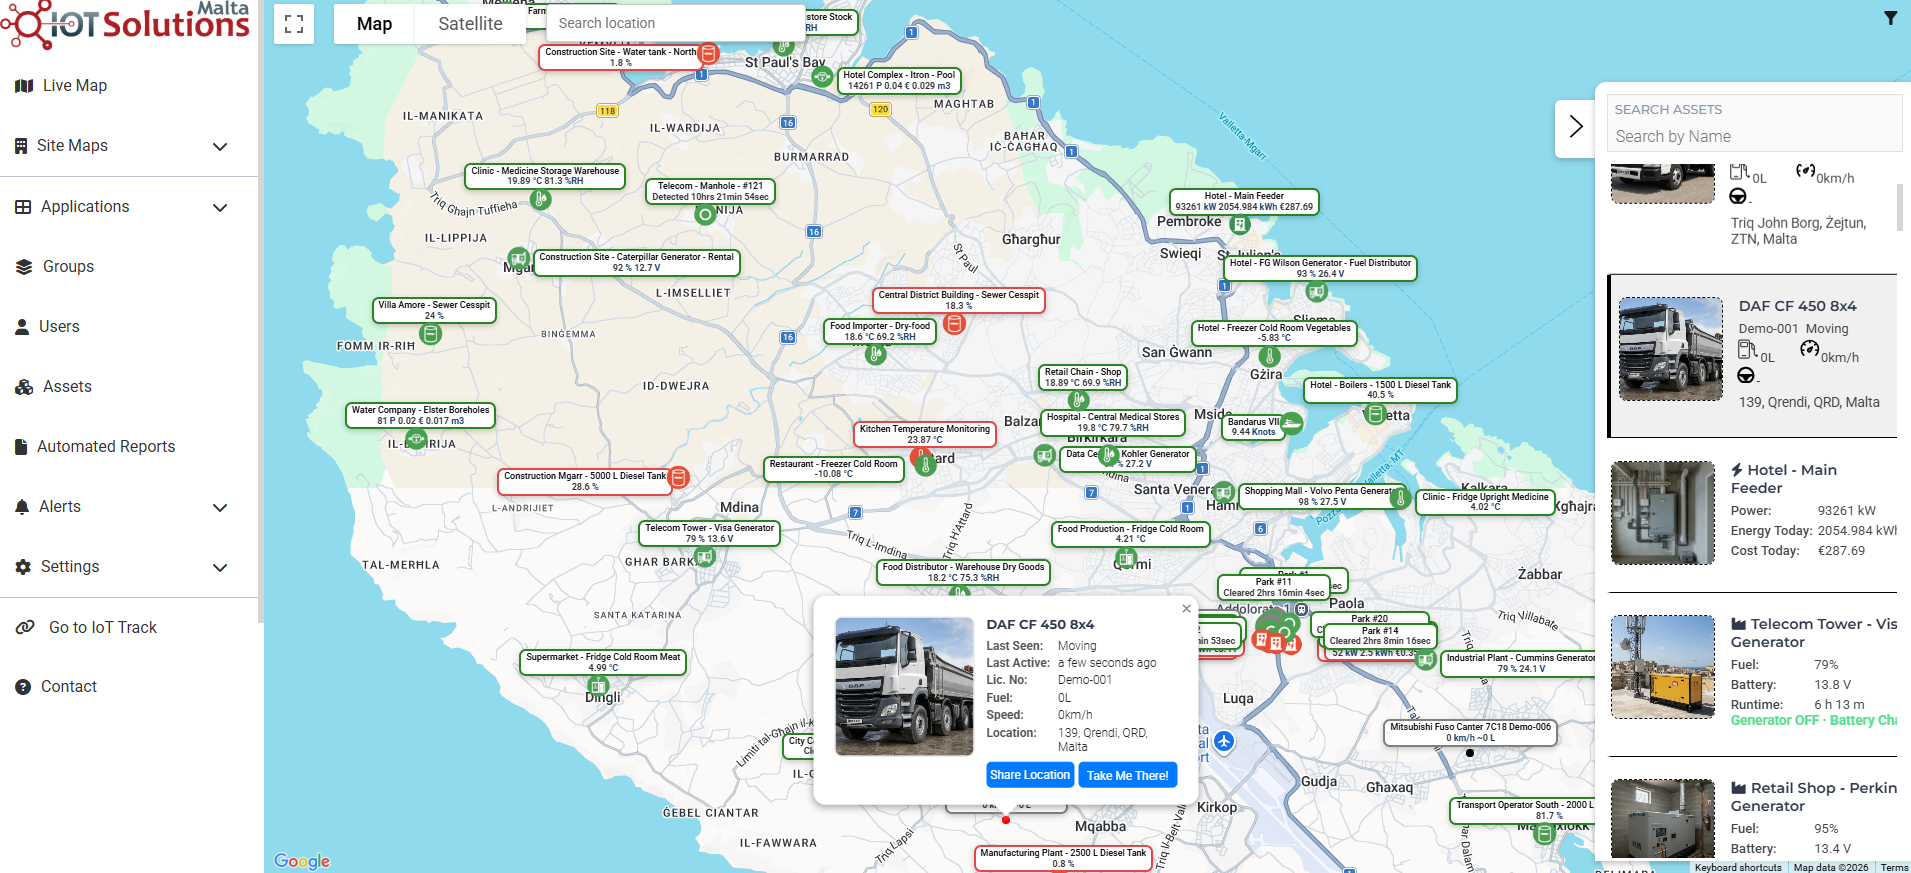The width and height of the screenshot is (1911, 873).
Task: Select the Retail Shop generator thumbnail
Action: (x=1663, y=819)
